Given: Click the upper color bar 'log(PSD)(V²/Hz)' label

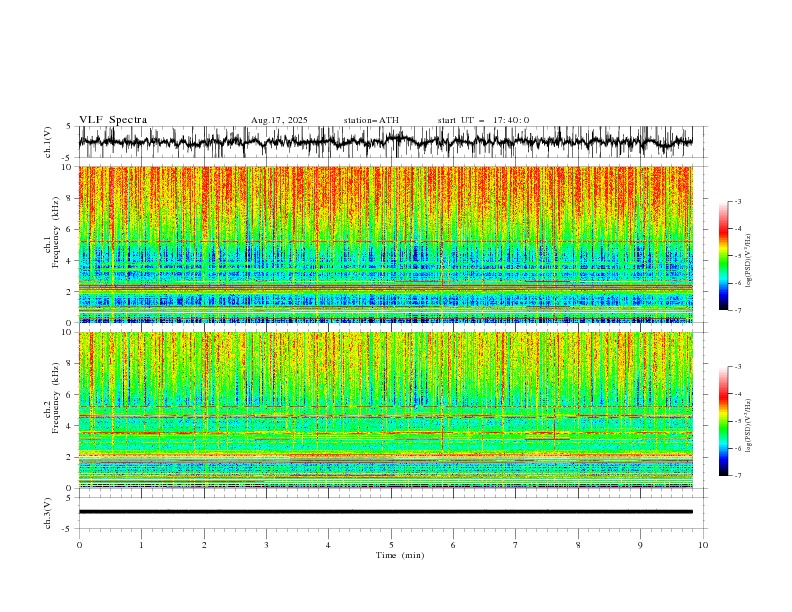Looking at the screenshot, I should 748,261.
